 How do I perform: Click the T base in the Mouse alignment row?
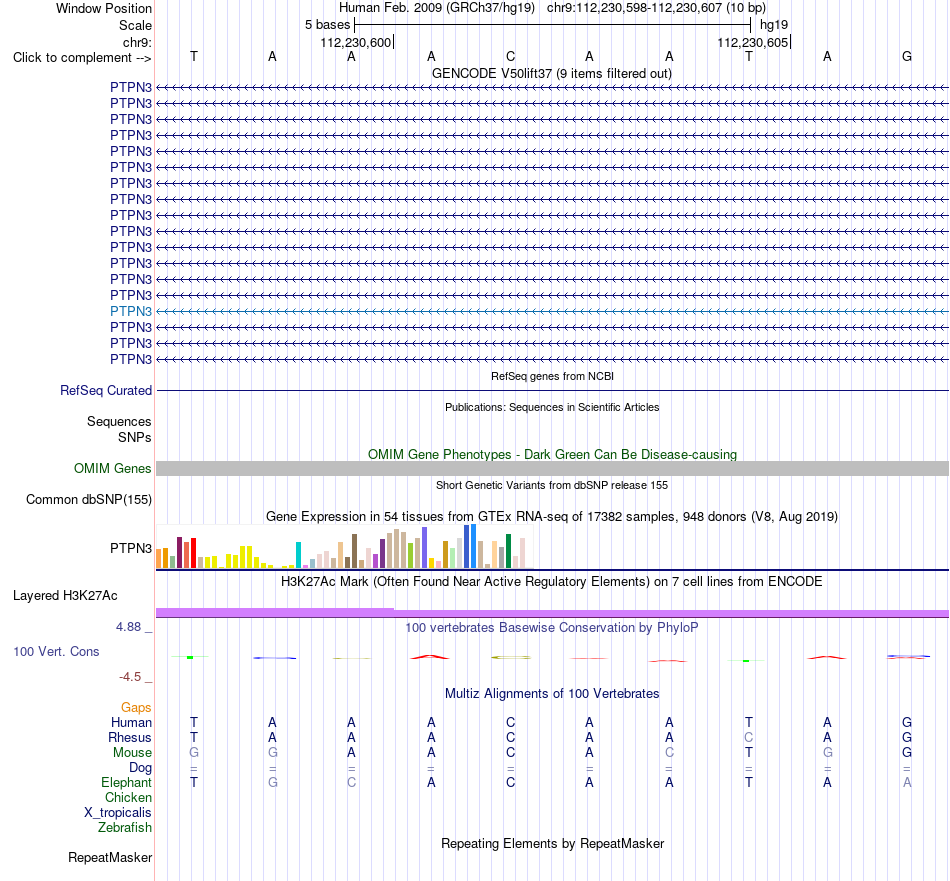[x=749, y=753]
